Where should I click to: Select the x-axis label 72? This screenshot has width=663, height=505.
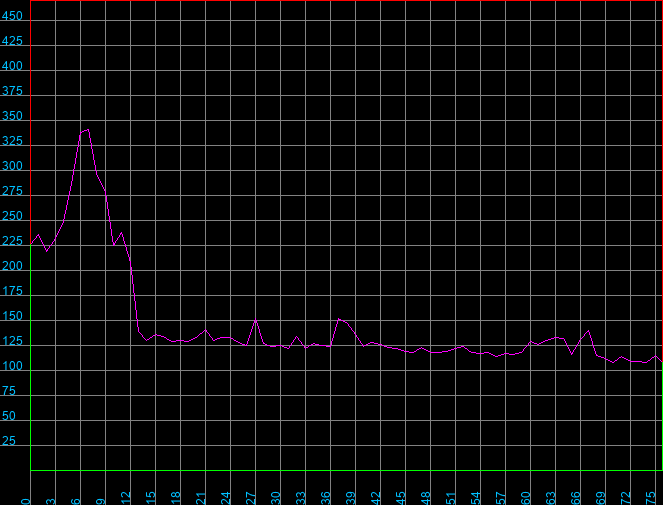[625, 498]
